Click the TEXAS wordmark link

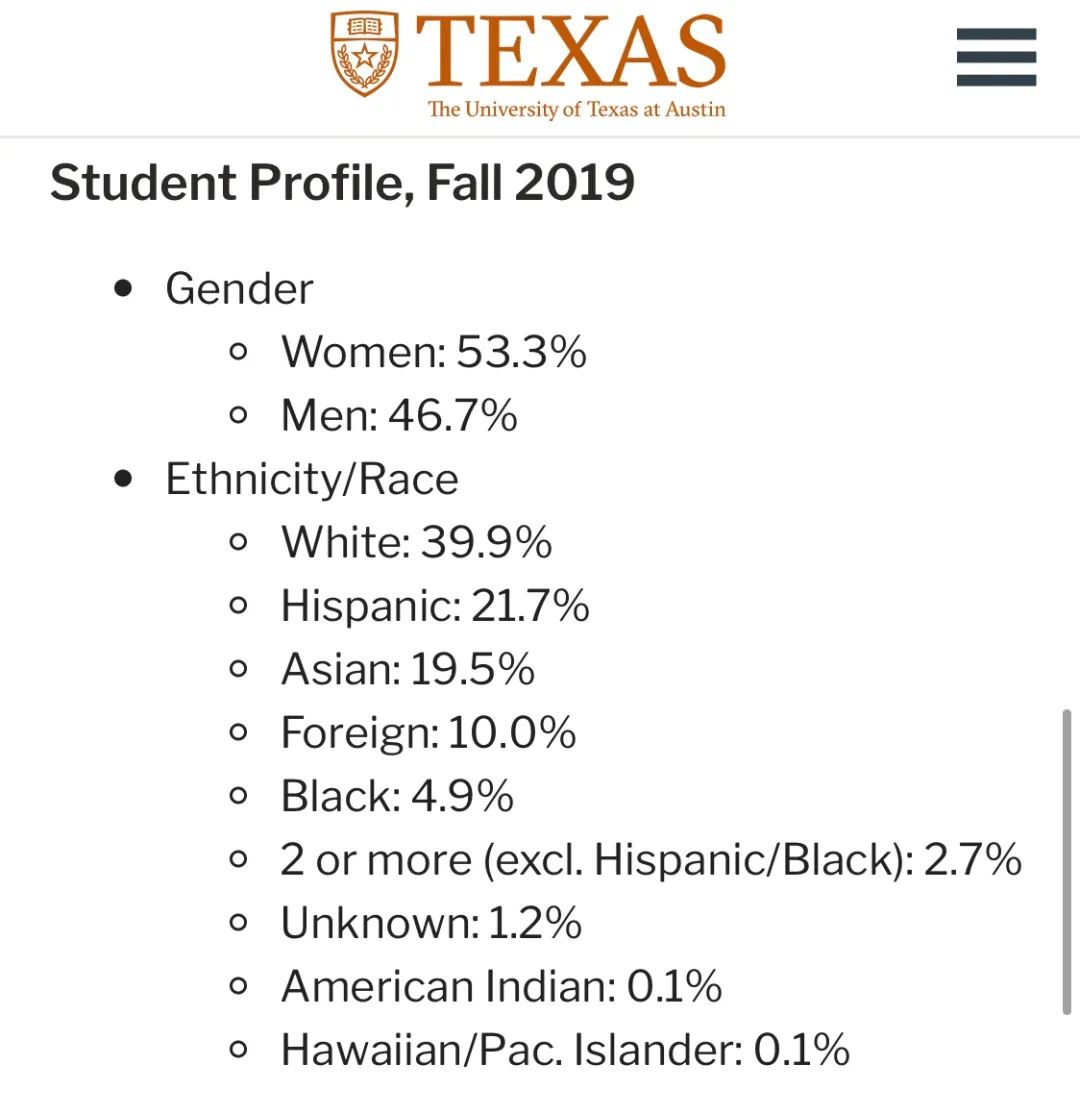(571, 50)
